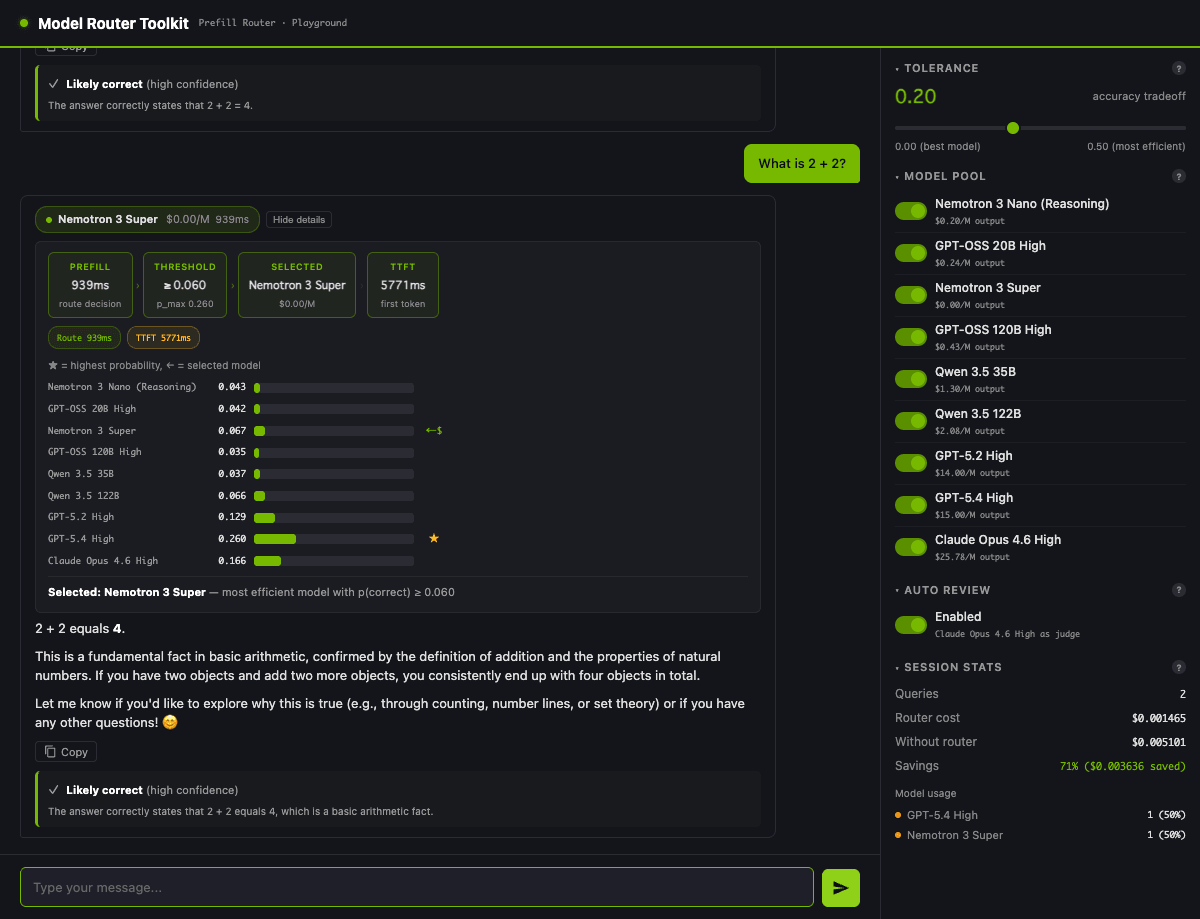The height and width of the screenshot is (919, 1200).
Task: Click the GPT-5.2 High probability bar
Action: coord(334,517)
